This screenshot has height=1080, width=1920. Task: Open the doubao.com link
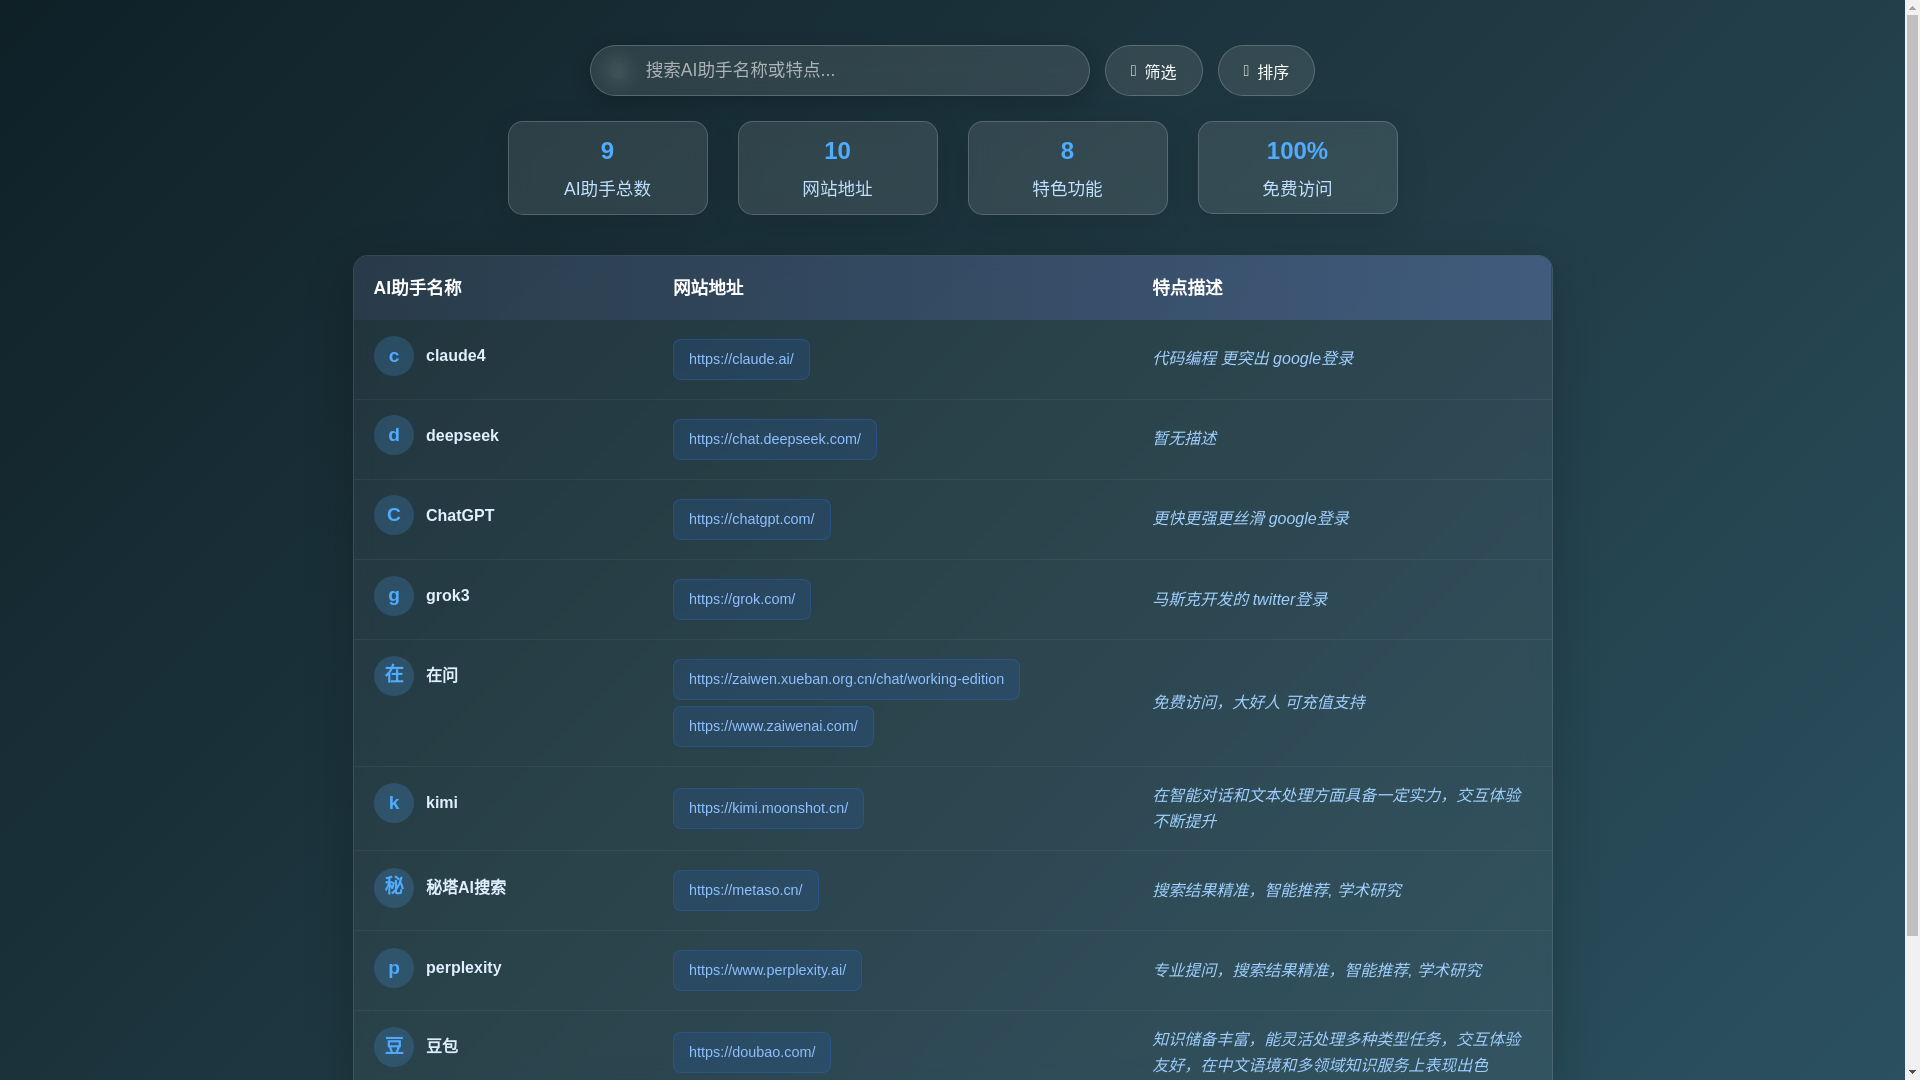coord(751,1052)
